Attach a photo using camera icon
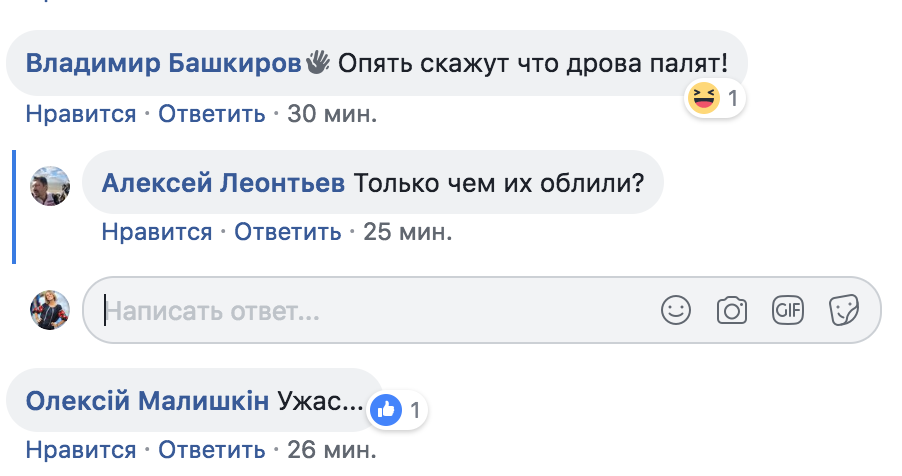This screenshot has width=902, height=476. pyautogui.click(x=732, y=311)
